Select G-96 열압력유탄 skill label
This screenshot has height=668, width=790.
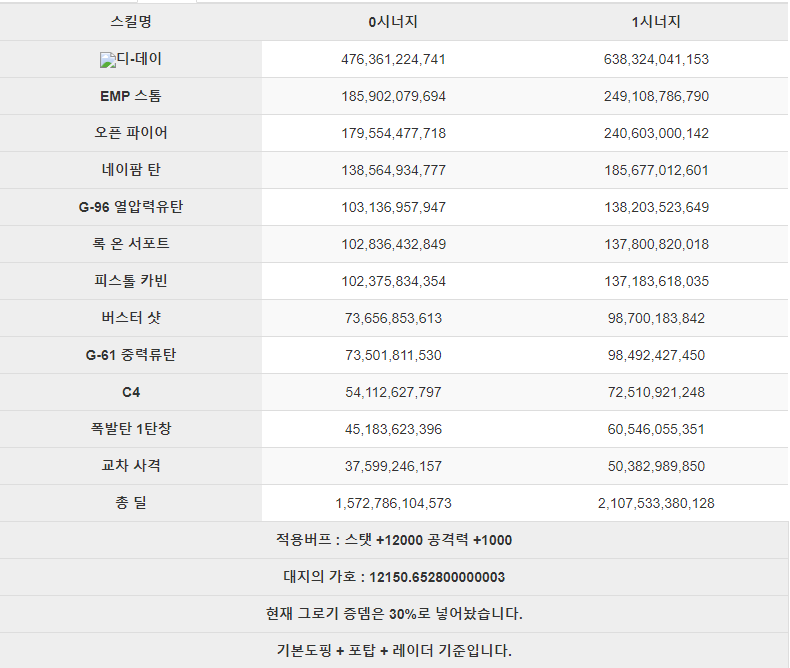(131, 207)
